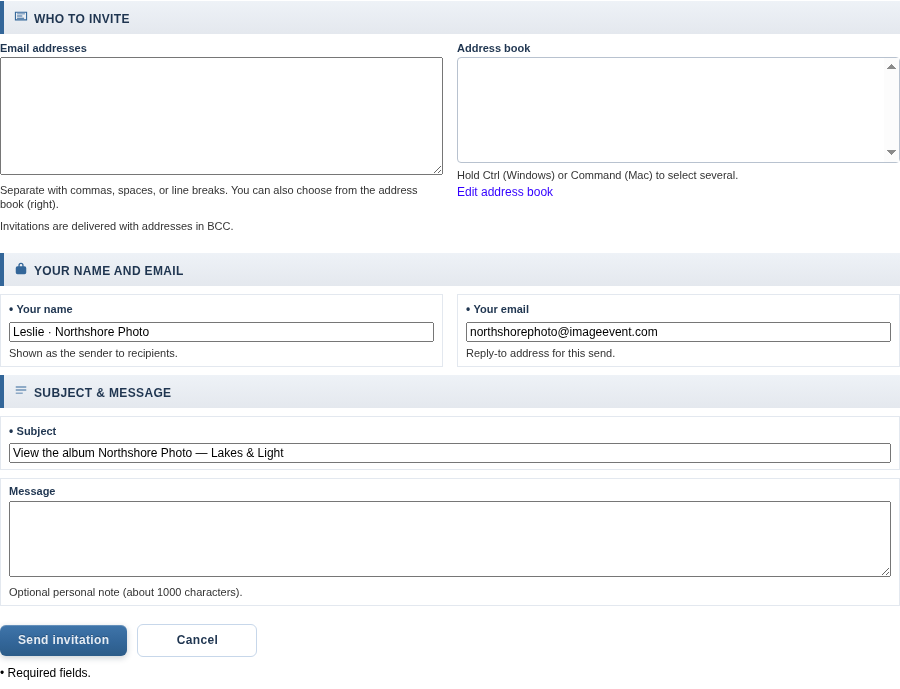Click the Address book scroll up arrow
The image size is (900, 689).
tap(891, 67)
